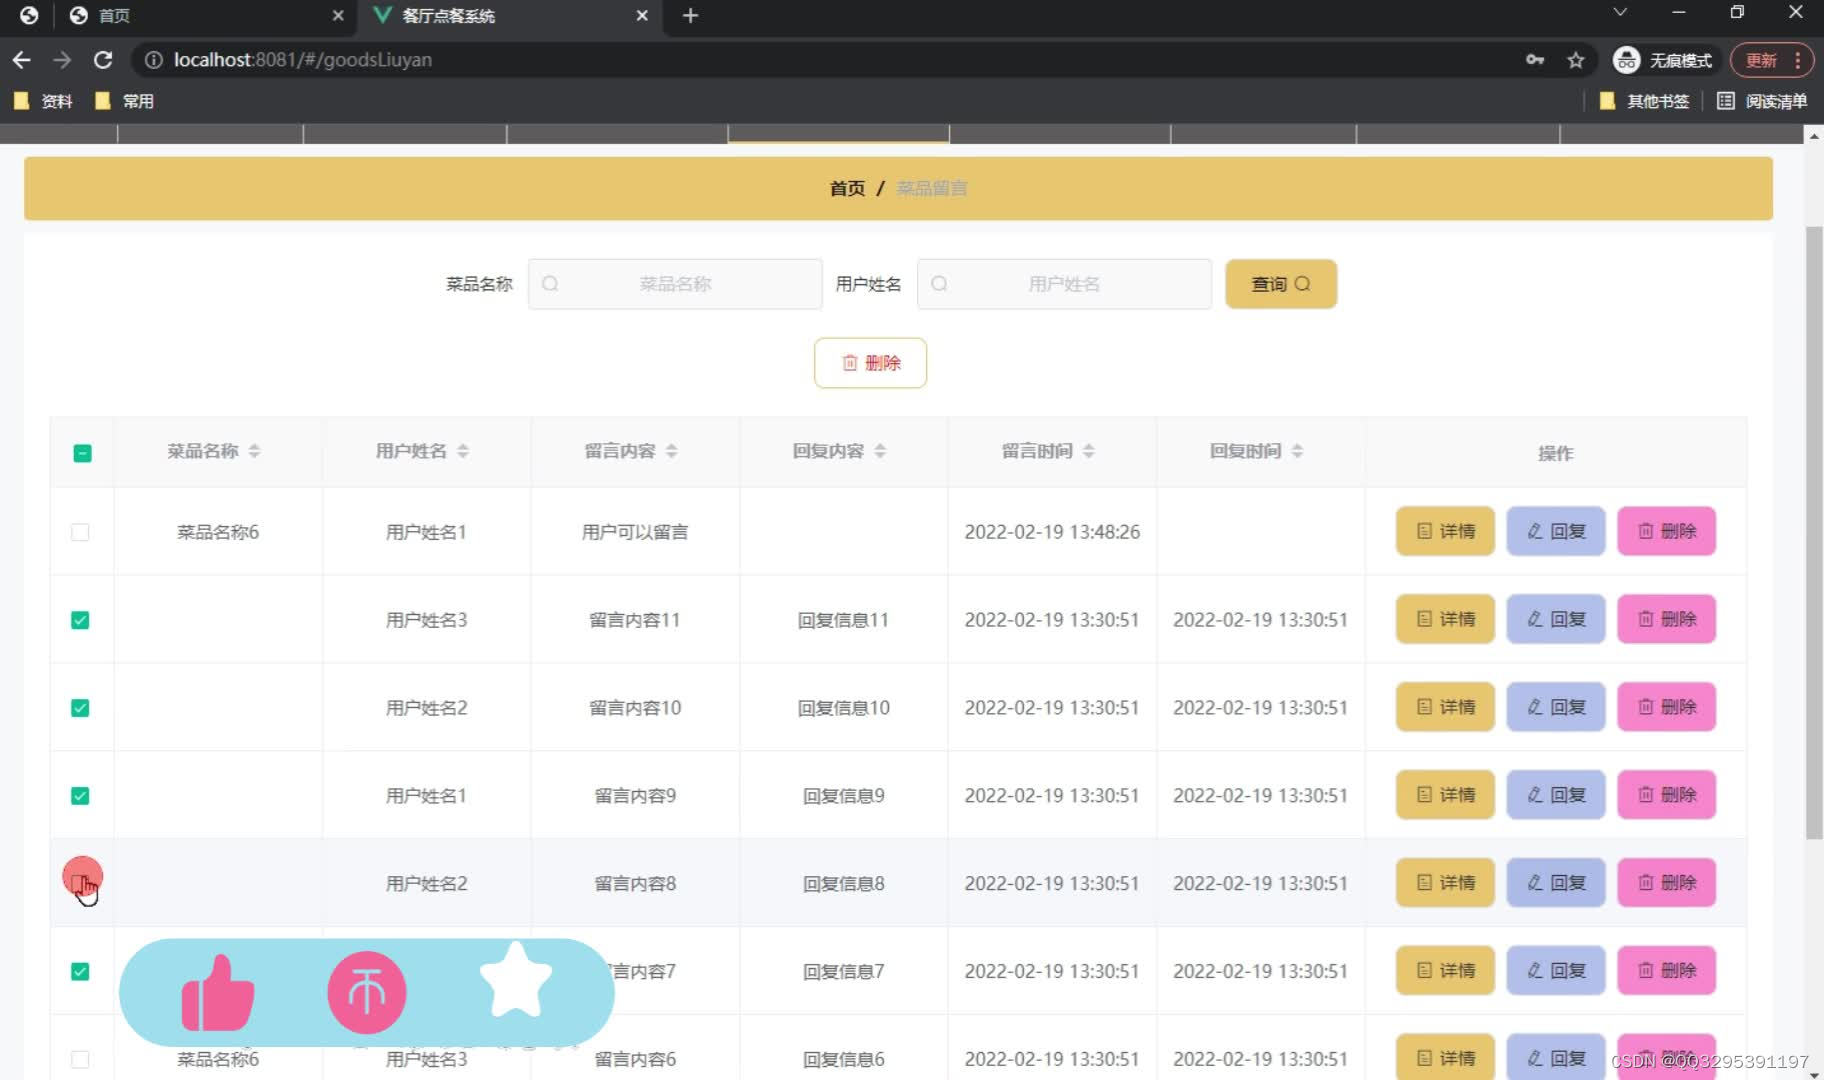Focus the 用户姓名 search field

1064,284
